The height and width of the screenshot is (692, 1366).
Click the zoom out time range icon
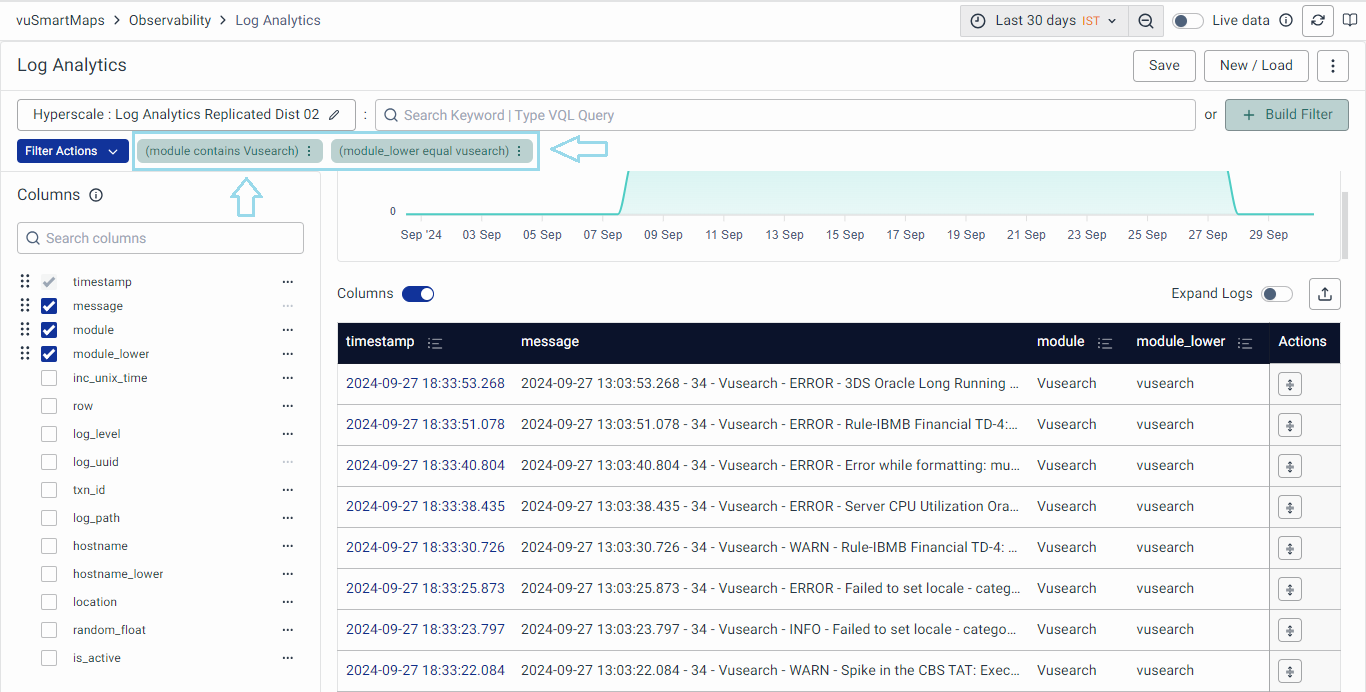click(1146, 21)
